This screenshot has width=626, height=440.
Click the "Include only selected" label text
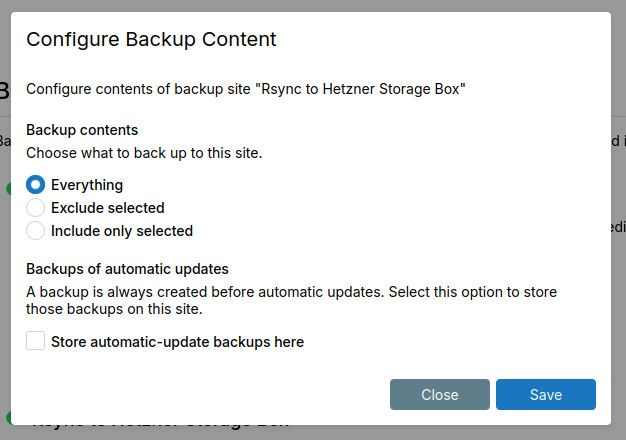pos(121,231)
